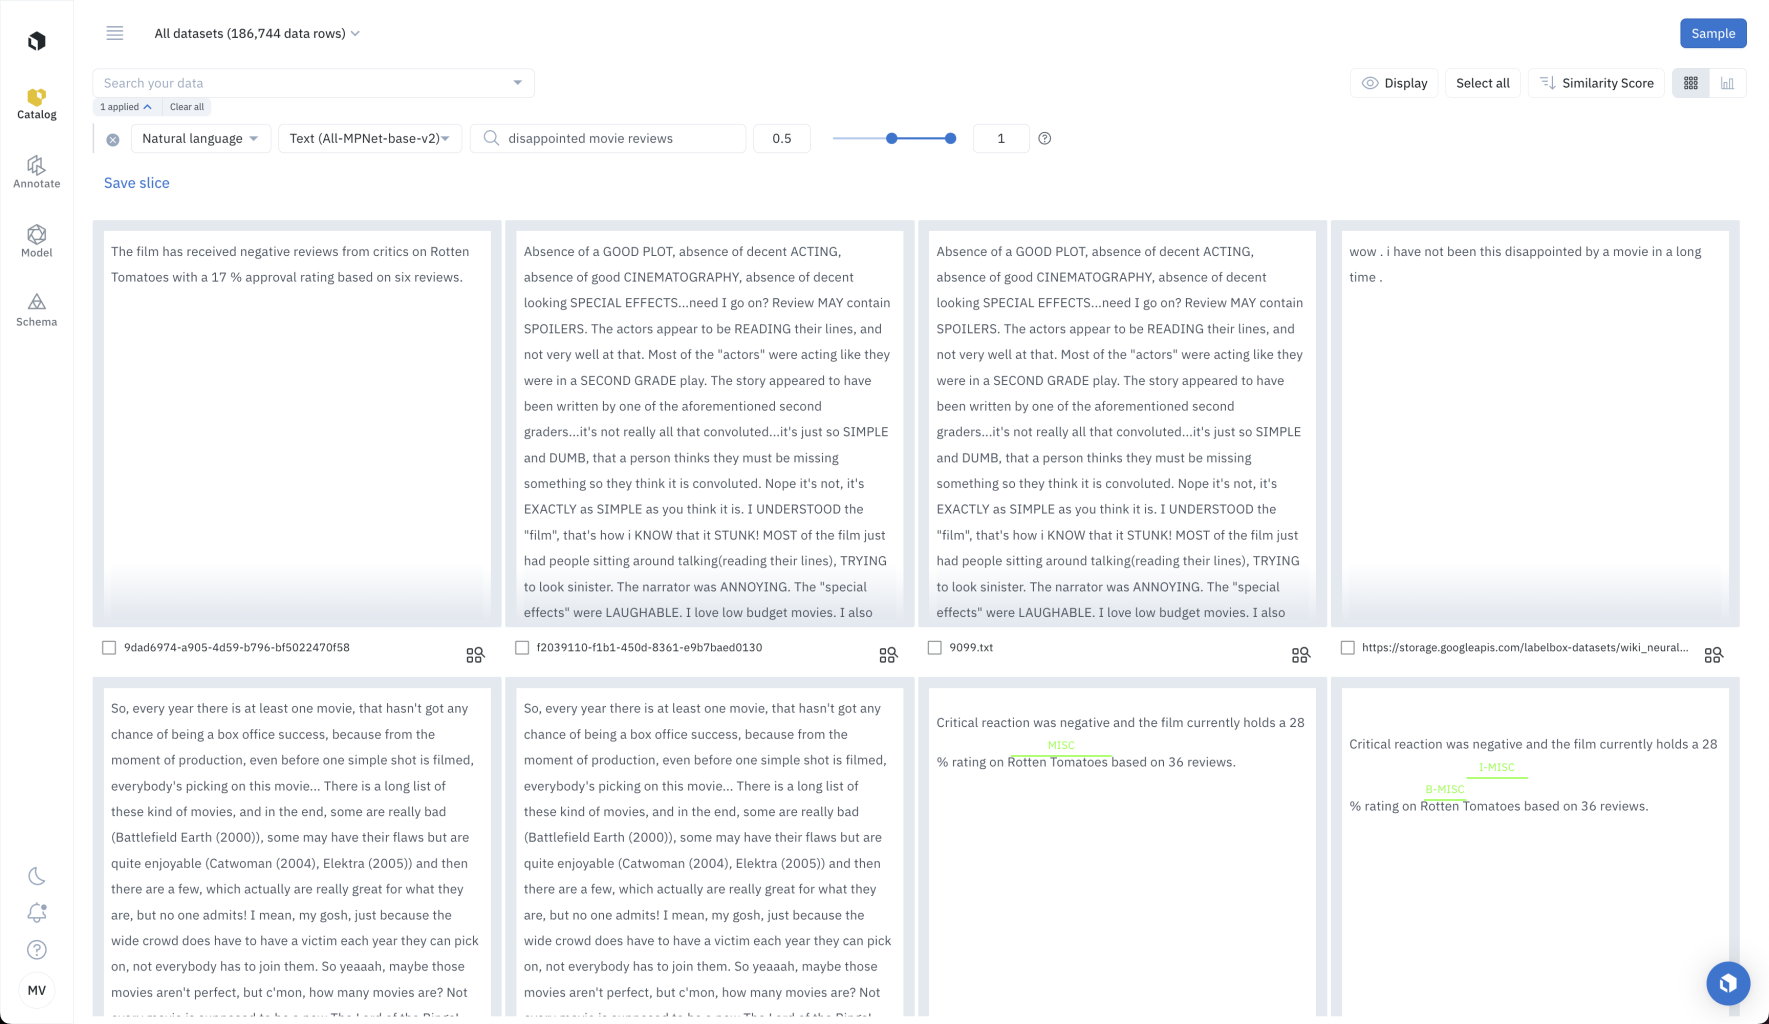Click the B-MISC annotation label
Screen dimensions: 1769x1024
(x=1445, y=789)
